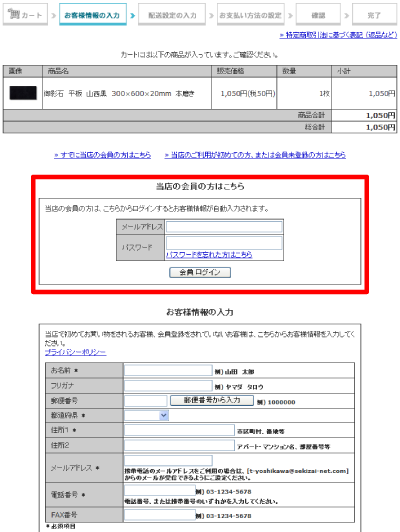Open the パスワードを忘れた方はこちら link
The image size is (400, 532).
(x=209, y=254)
